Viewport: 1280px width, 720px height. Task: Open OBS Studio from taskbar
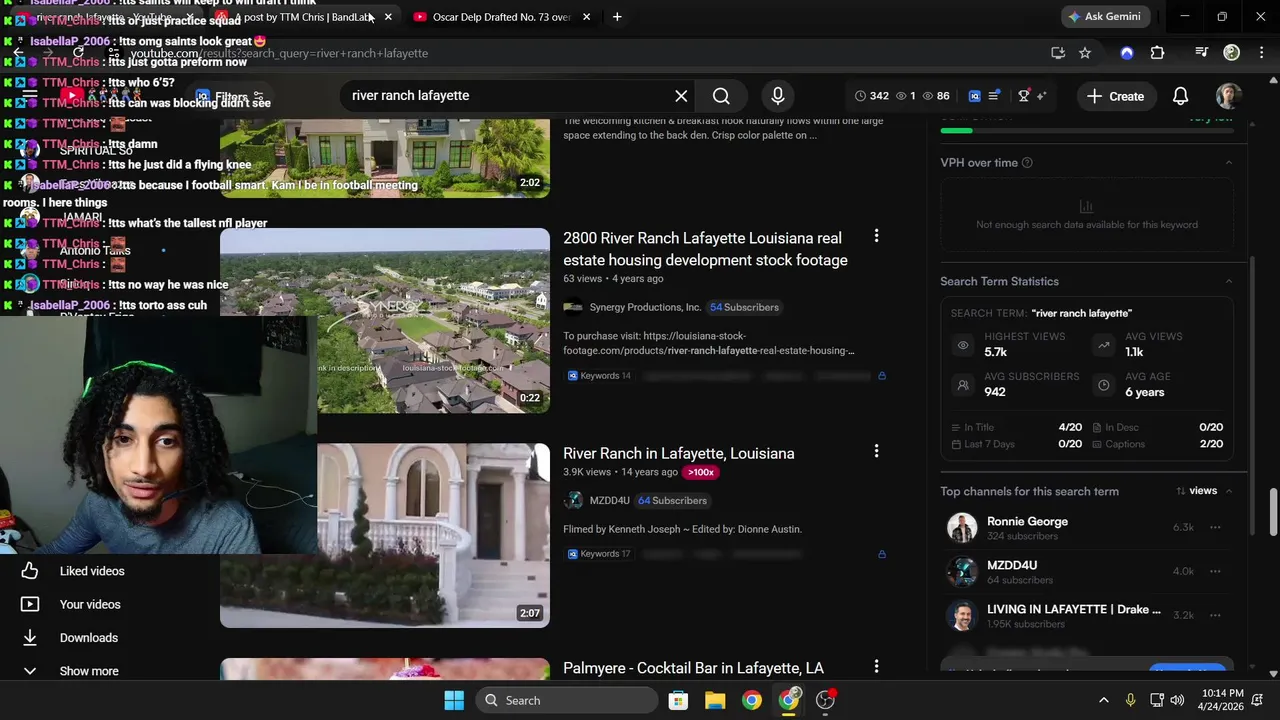825,700
